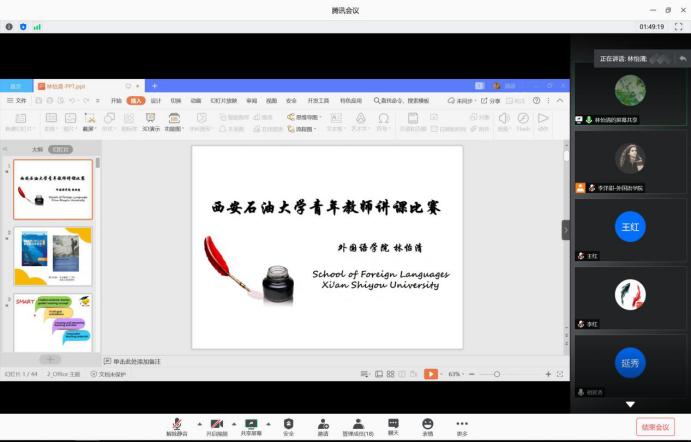Open the 文件 menu in WPS
The image size is (691, 442).
point(18,100)
